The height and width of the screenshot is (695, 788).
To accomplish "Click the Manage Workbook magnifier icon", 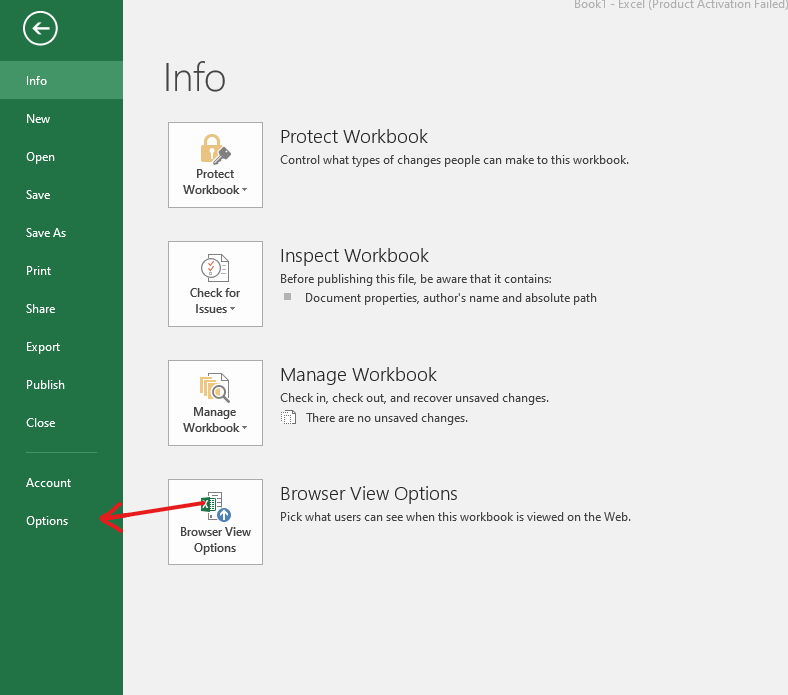I will pyautogui.click(x=215, y=387).
